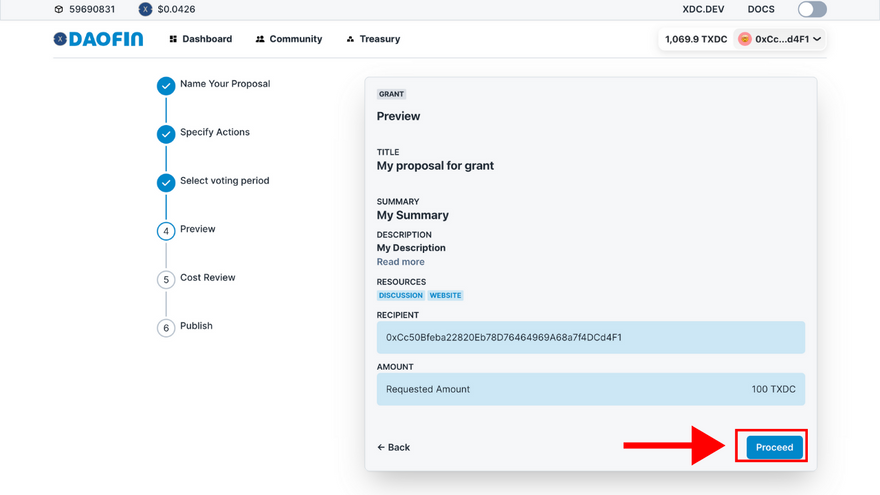This screenshot has width=880, height=495.
Task: Click the block number cube icon
Action: point(59,9)
